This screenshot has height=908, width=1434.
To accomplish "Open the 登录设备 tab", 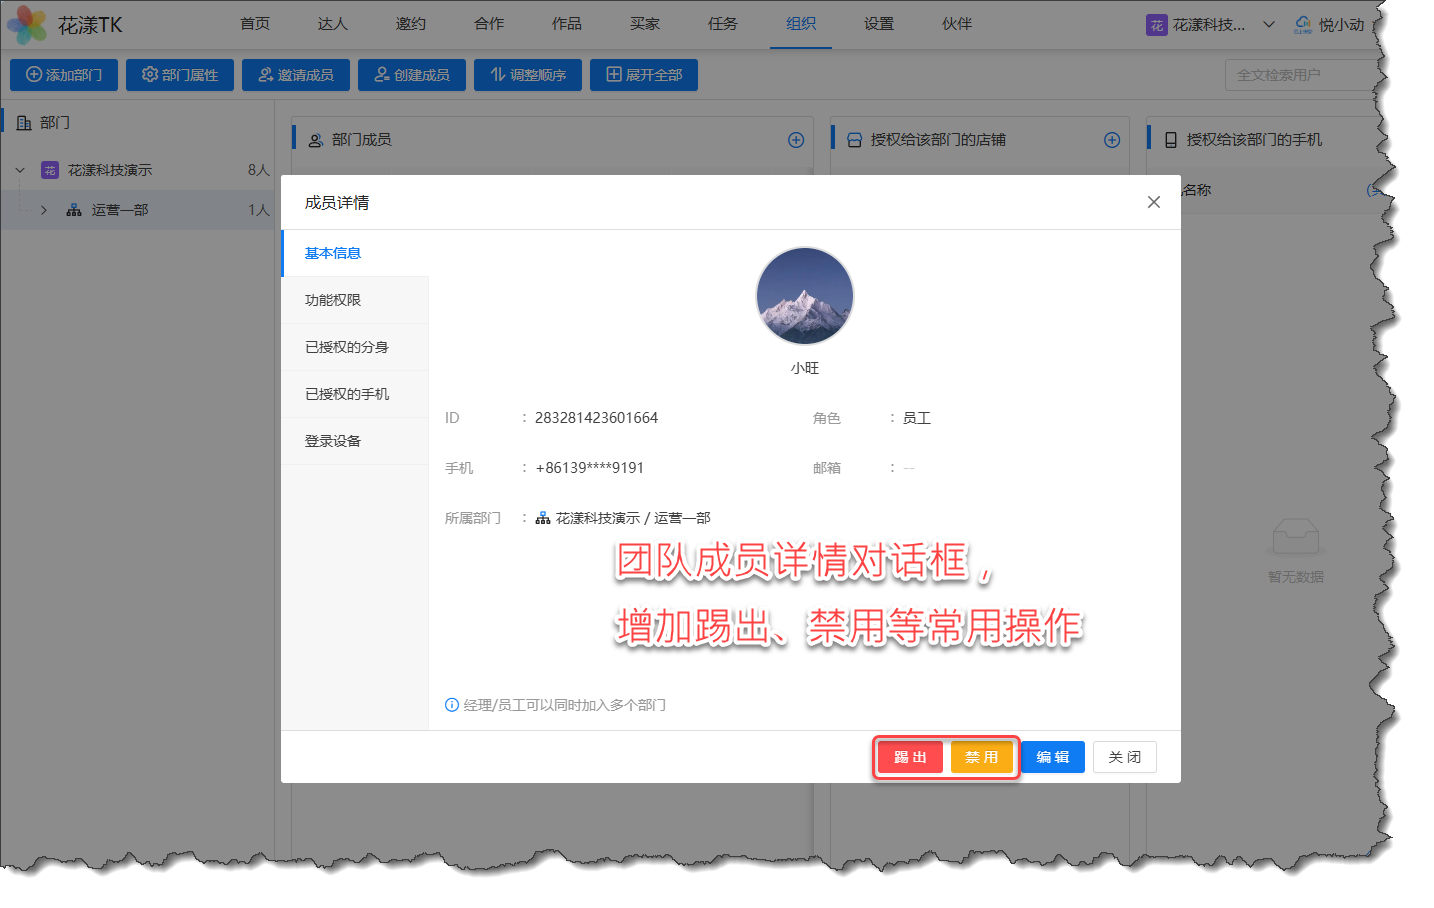I will [333, 441].
